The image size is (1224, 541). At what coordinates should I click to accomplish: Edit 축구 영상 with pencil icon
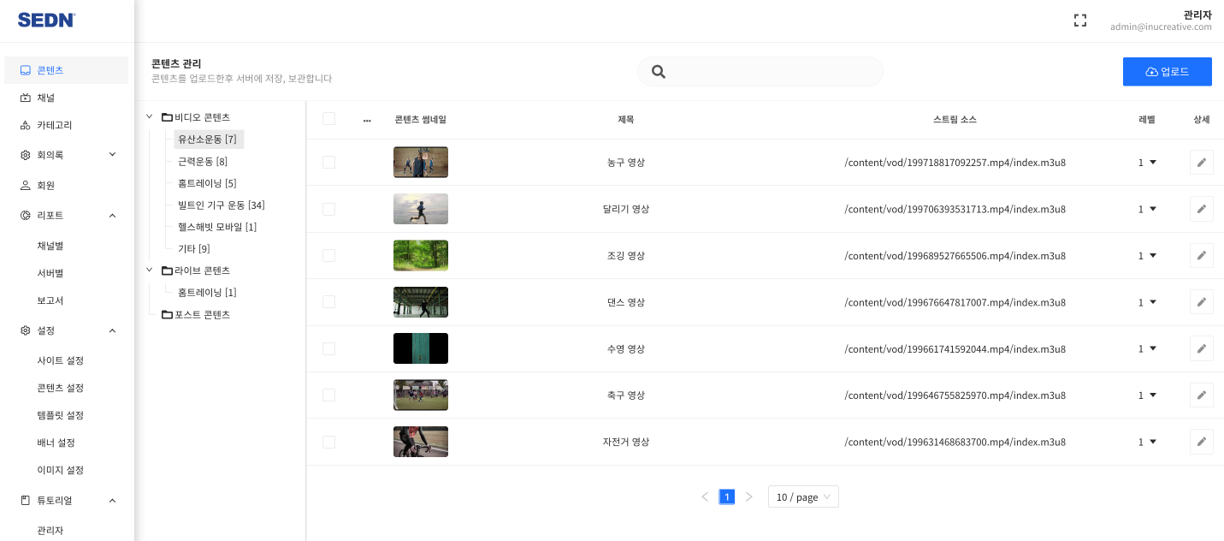pyautogui.click(x=1201, y=395)
